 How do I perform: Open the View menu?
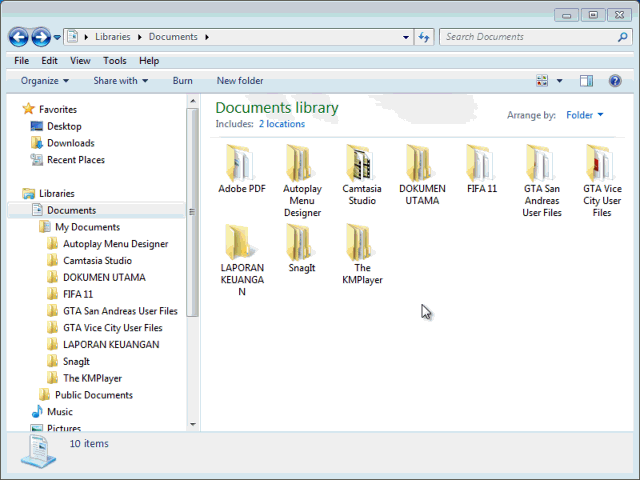[x=80, y=61]
